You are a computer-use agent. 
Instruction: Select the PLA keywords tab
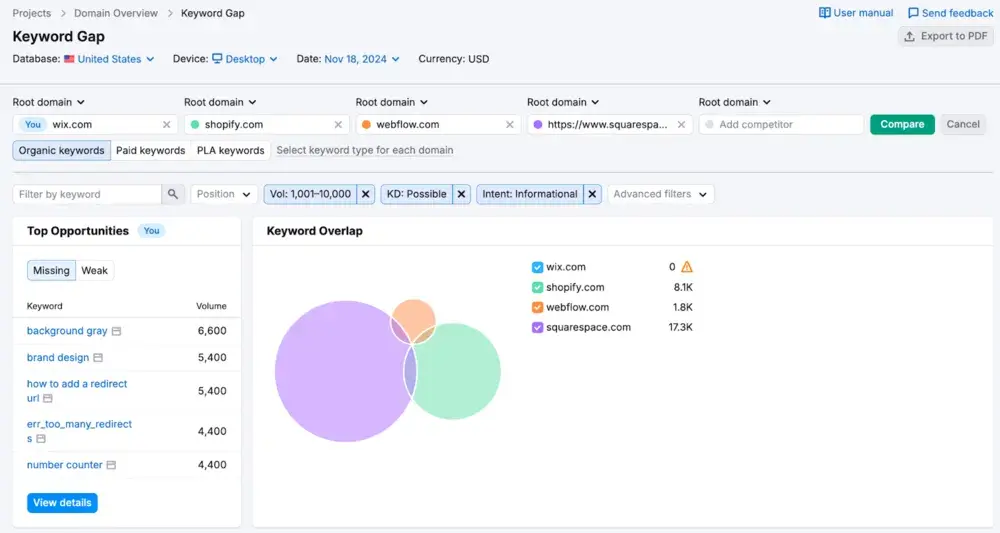click(230, 150)
